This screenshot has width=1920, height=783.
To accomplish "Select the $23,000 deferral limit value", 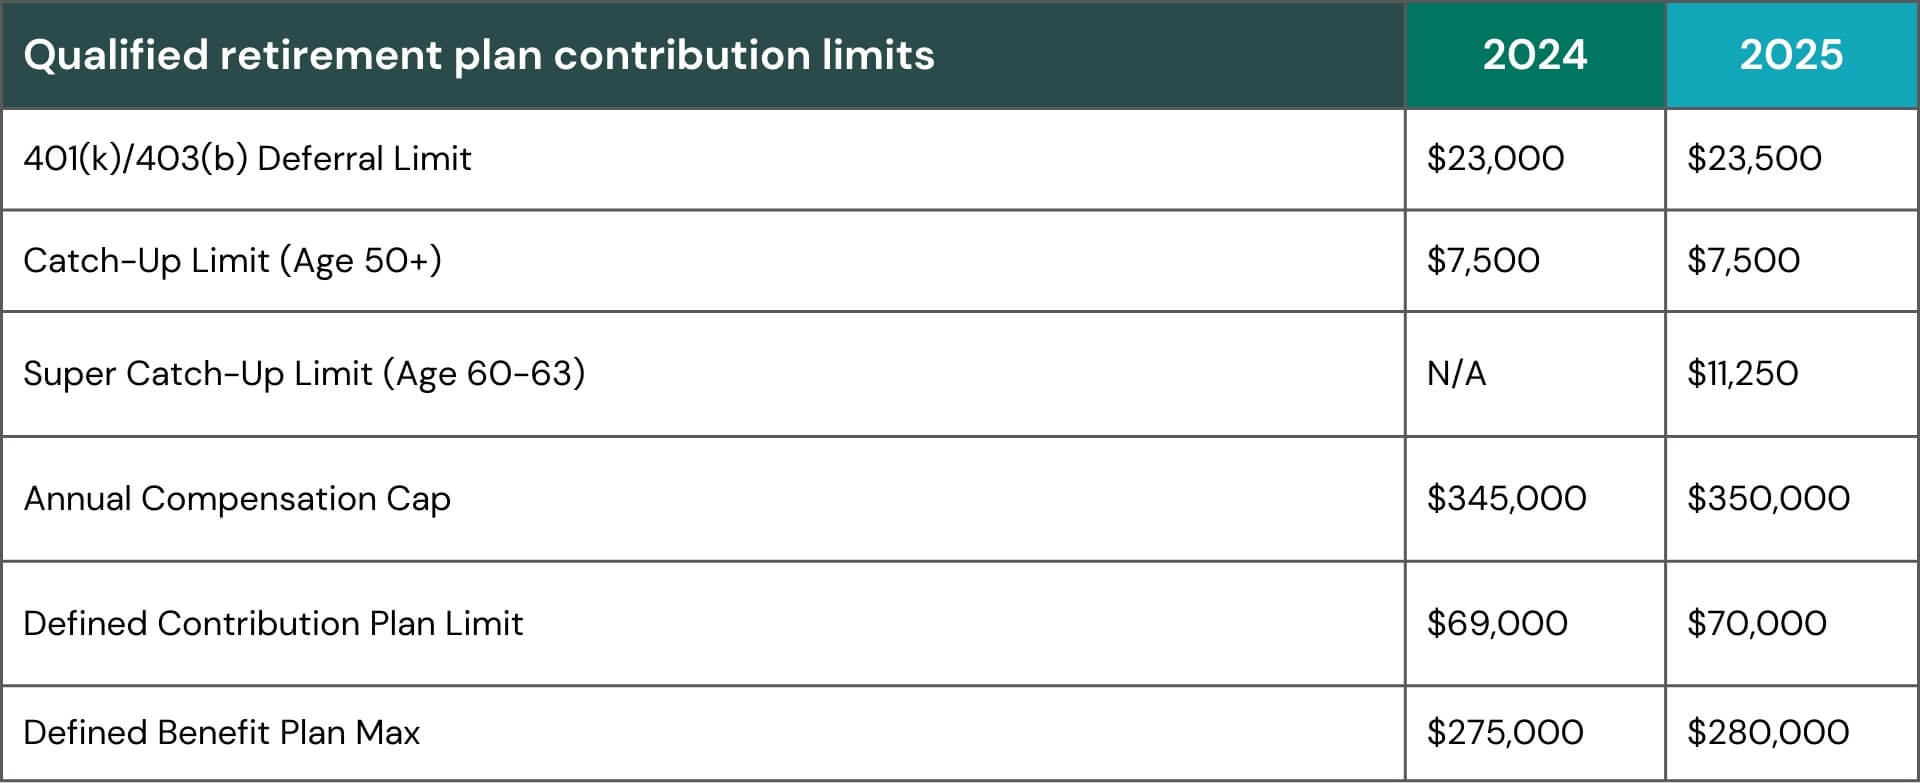I will pyautogui.click(x=1495, y=159).
